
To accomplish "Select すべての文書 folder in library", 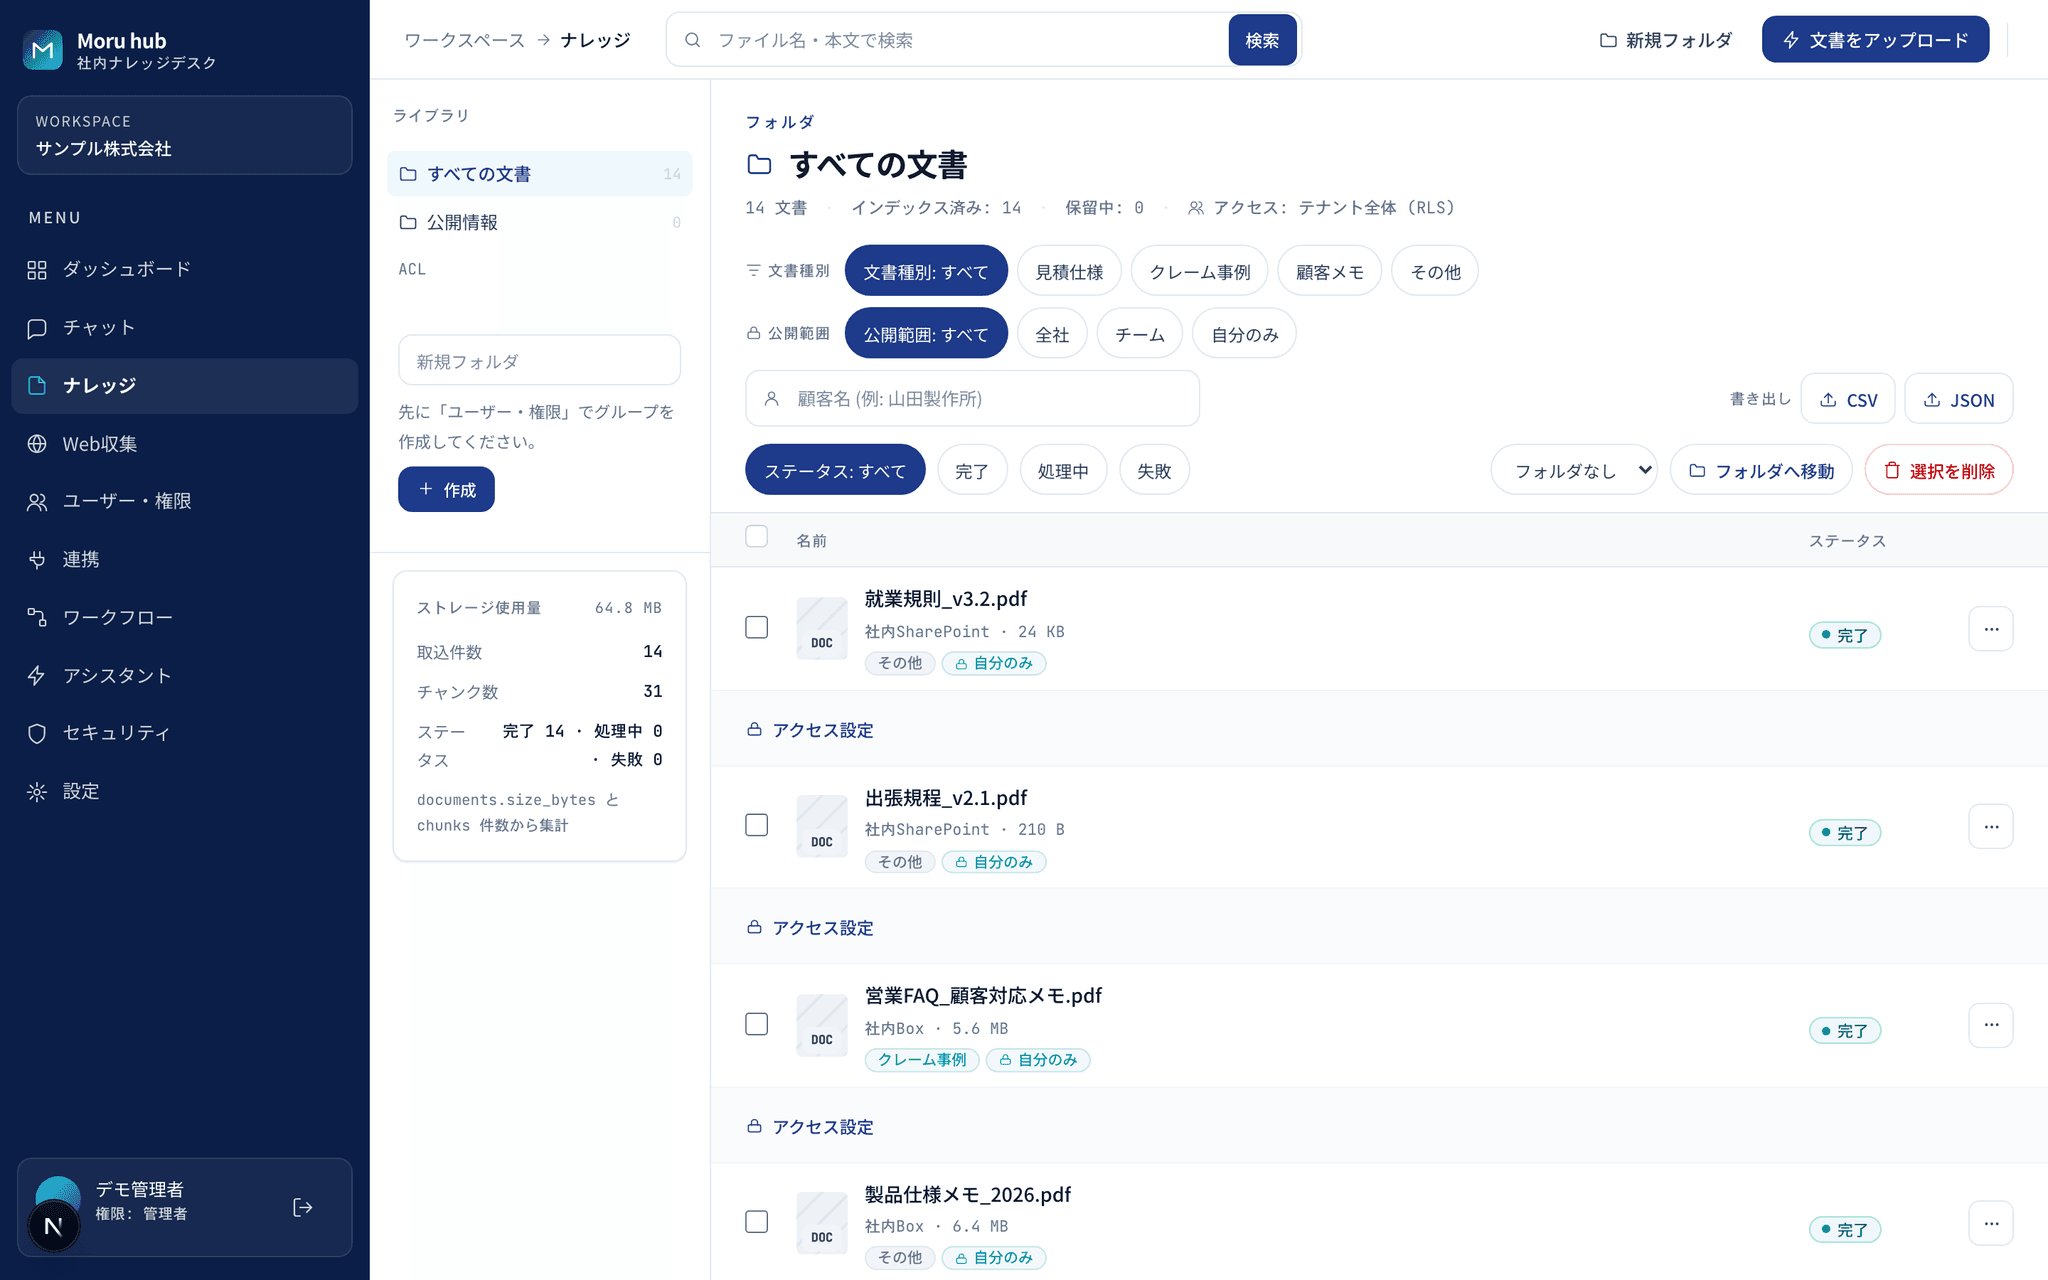I will click(539, 174).
